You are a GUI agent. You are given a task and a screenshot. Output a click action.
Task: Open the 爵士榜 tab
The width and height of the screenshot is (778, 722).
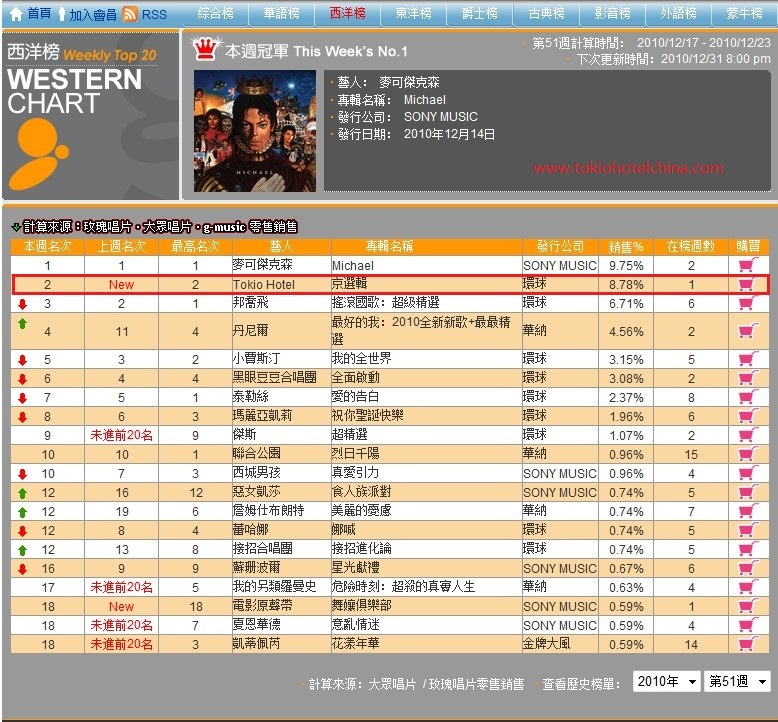tap(480, 13)
